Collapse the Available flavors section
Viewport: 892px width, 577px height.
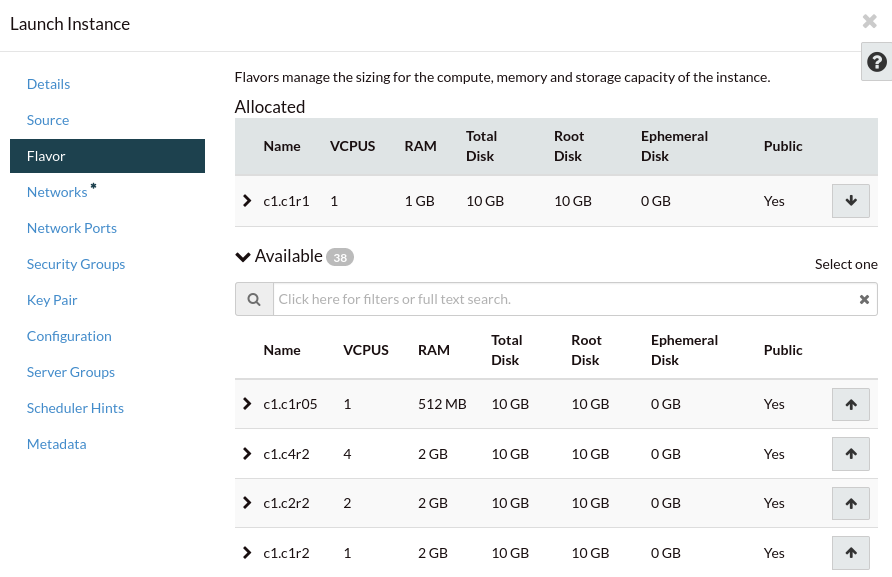pos(243,257)
